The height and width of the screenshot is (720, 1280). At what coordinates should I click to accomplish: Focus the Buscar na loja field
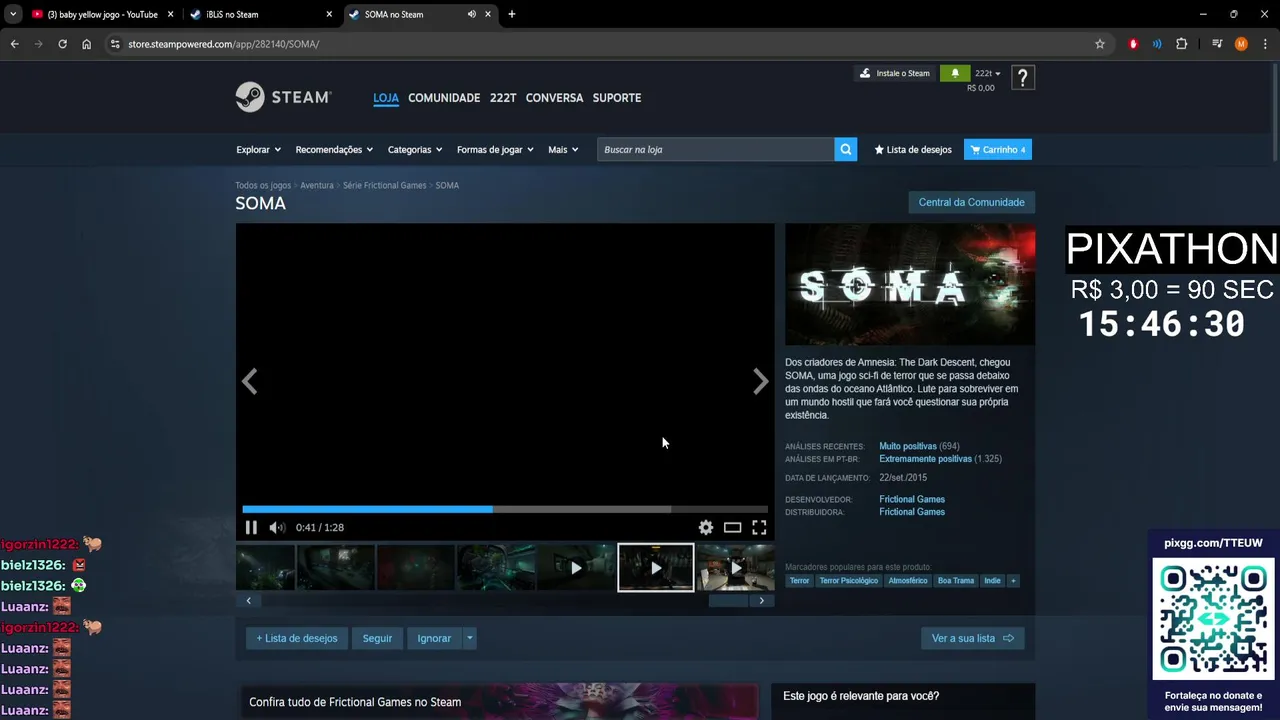click(x=716, y=149)
